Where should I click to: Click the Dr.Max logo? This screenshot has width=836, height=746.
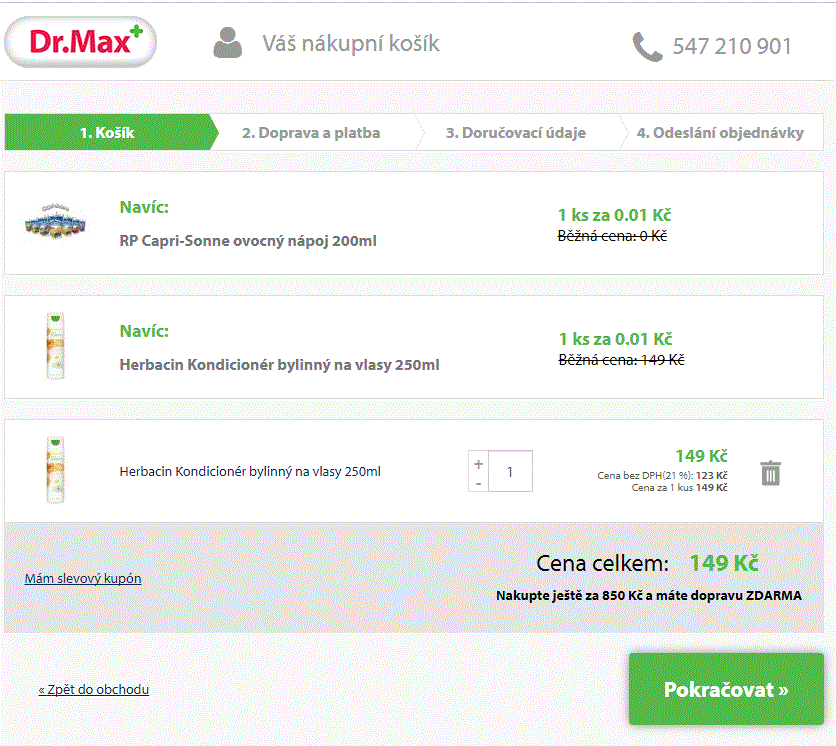click(x=81, y=42)
